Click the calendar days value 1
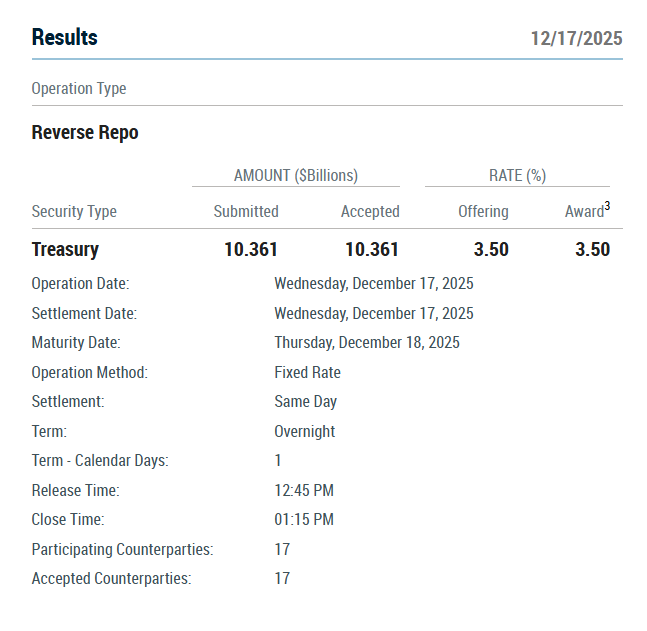The image size is (647, 631). [278, 461]
